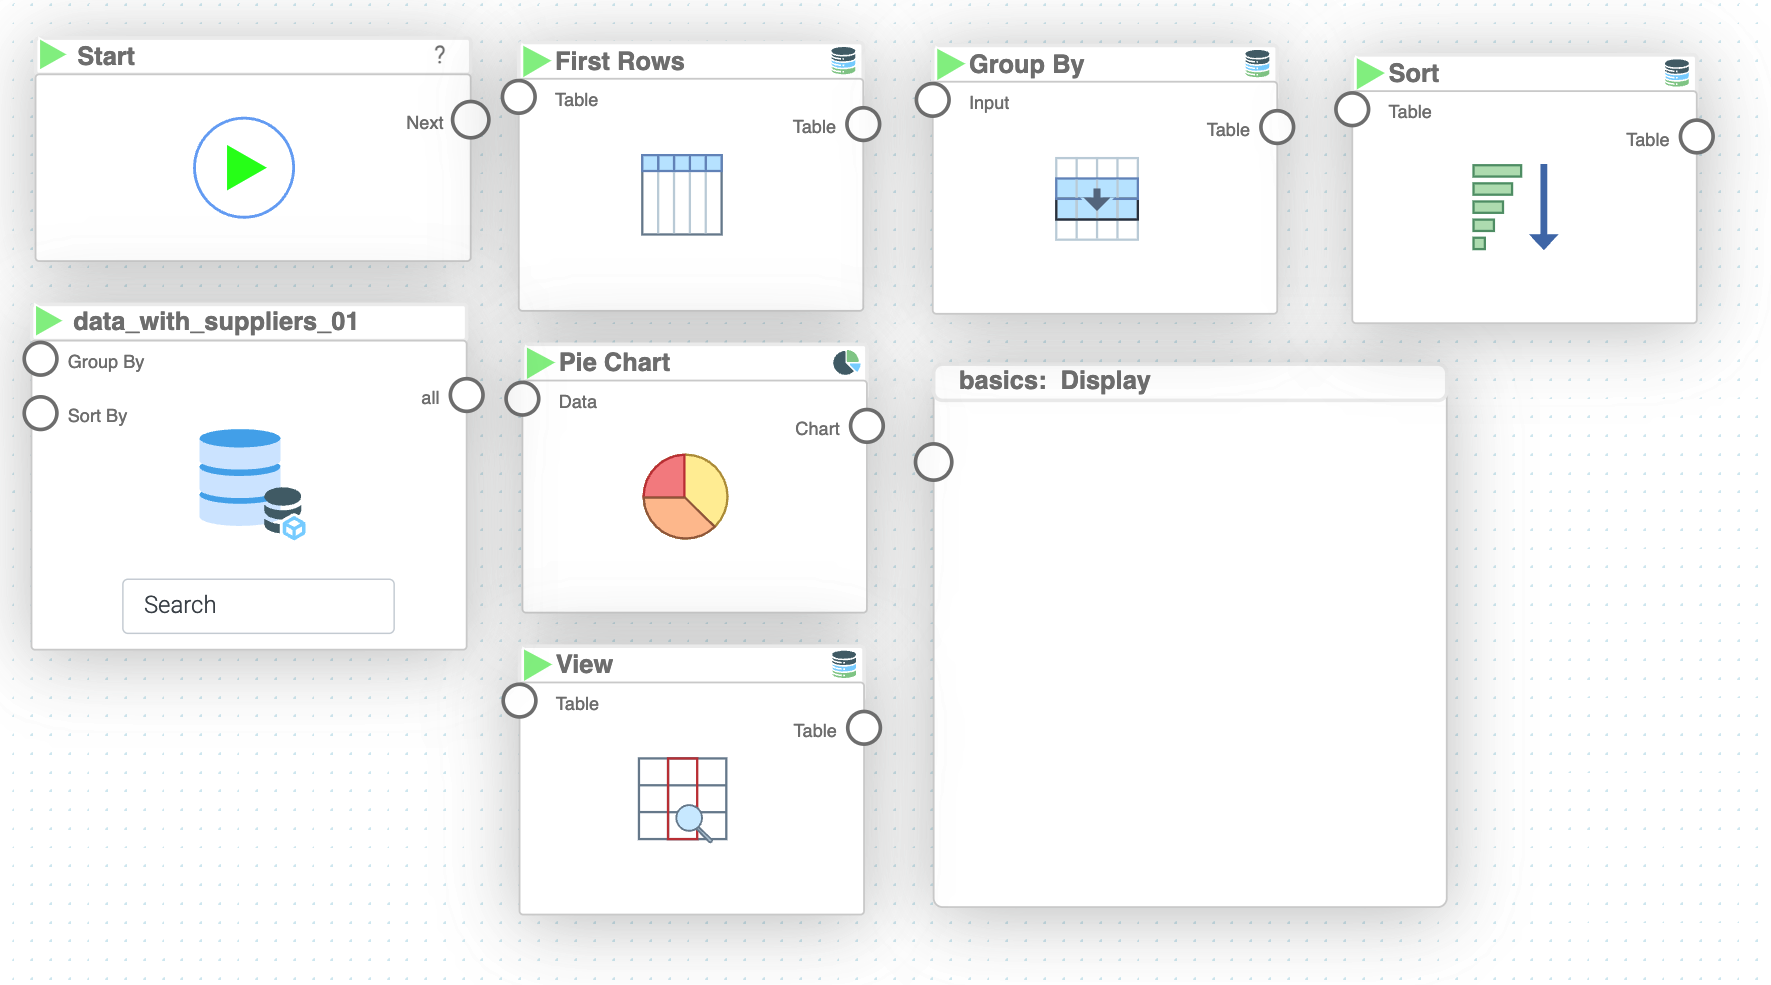The height and width of the screenshot is (985, 1771).
Task: Run the Pie Chart node via green triangle
Action: point(540,362)
